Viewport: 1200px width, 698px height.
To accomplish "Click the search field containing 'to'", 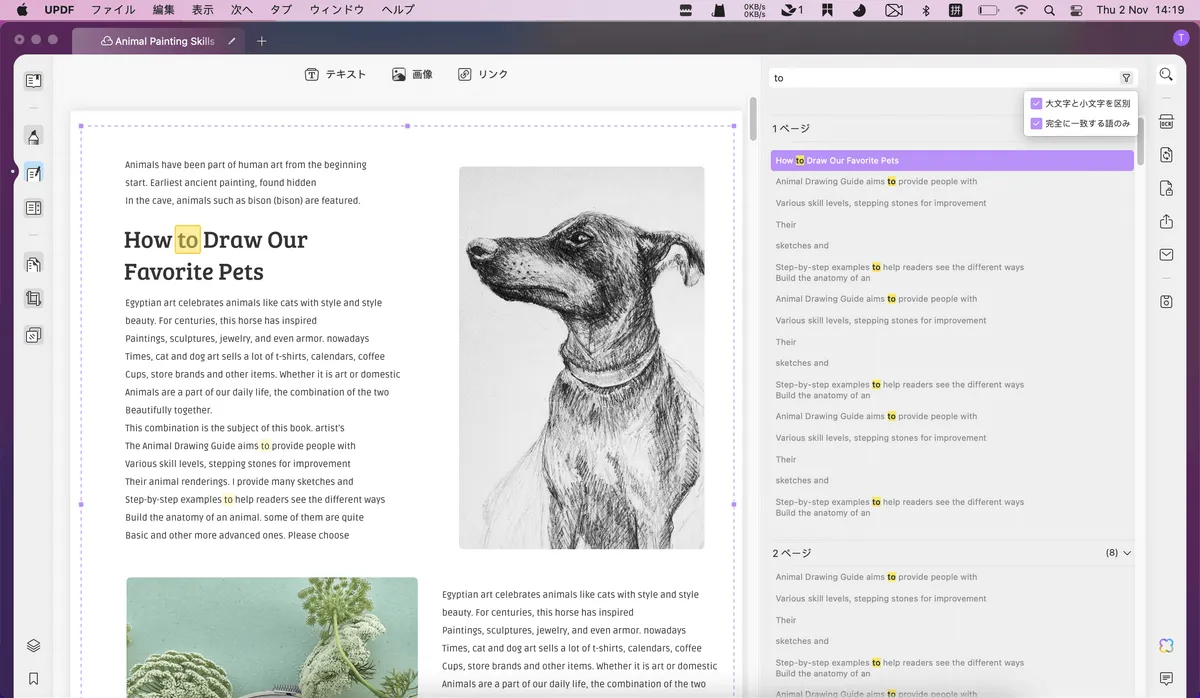I will point(944,78).
